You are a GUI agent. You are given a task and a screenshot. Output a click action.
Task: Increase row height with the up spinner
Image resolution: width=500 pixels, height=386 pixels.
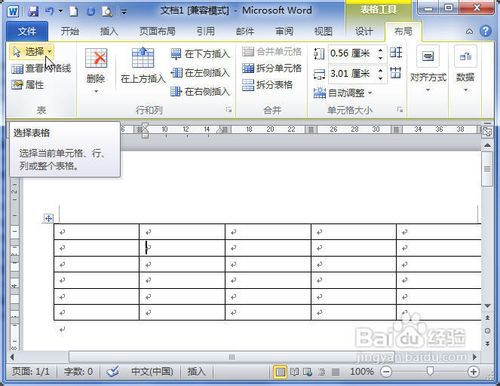coord(381,50)
